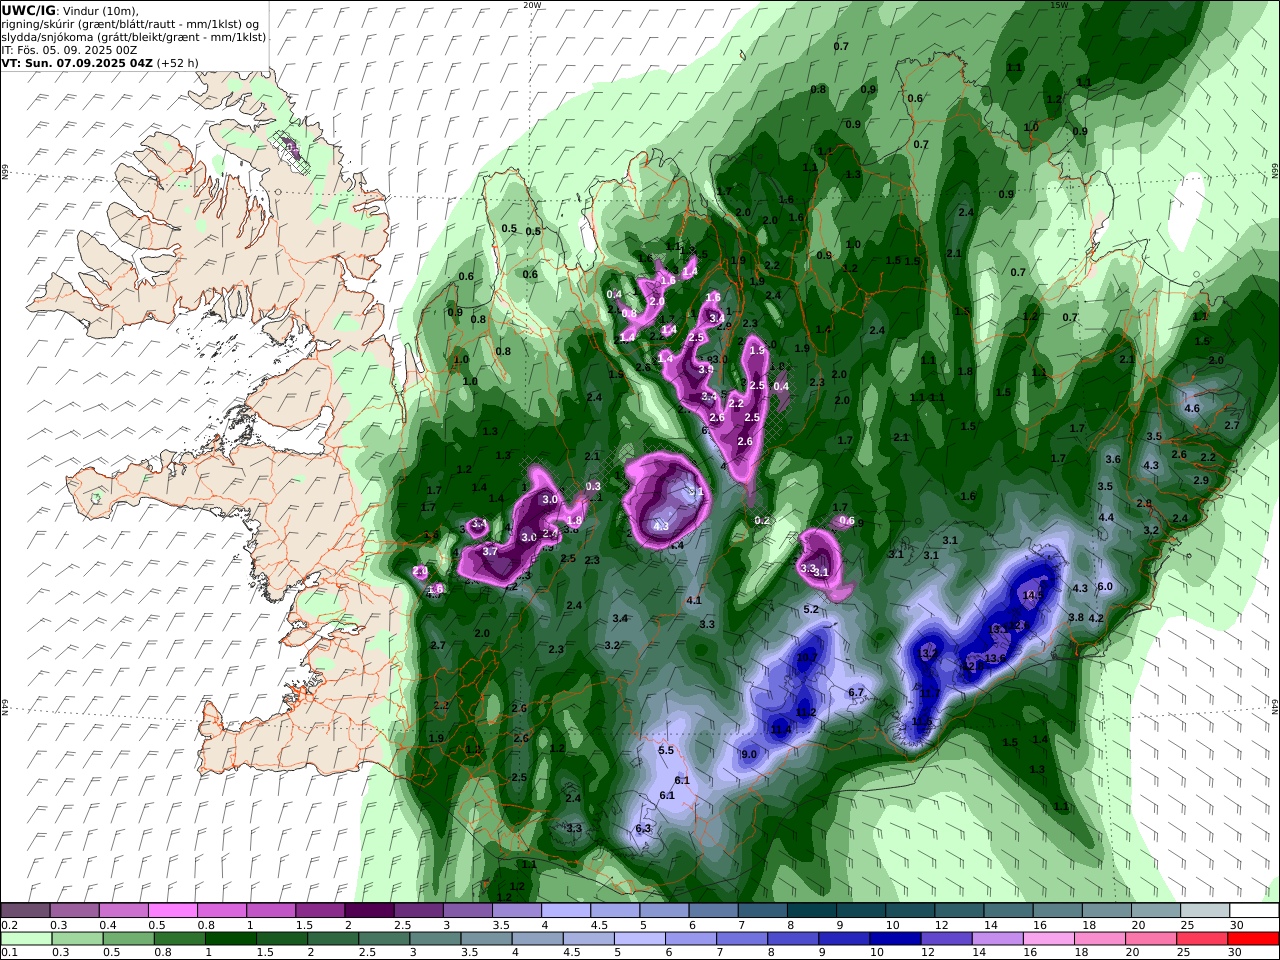Click the 3.6 value in the east
The height and width of the screenshot is (960, 1280).
[1113, 459]
